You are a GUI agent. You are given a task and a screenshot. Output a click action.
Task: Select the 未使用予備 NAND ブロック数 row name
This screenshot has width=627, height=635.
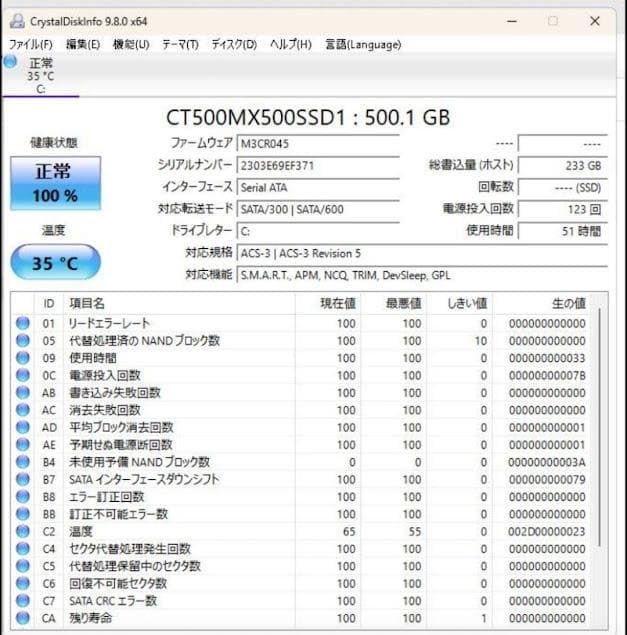139,462
